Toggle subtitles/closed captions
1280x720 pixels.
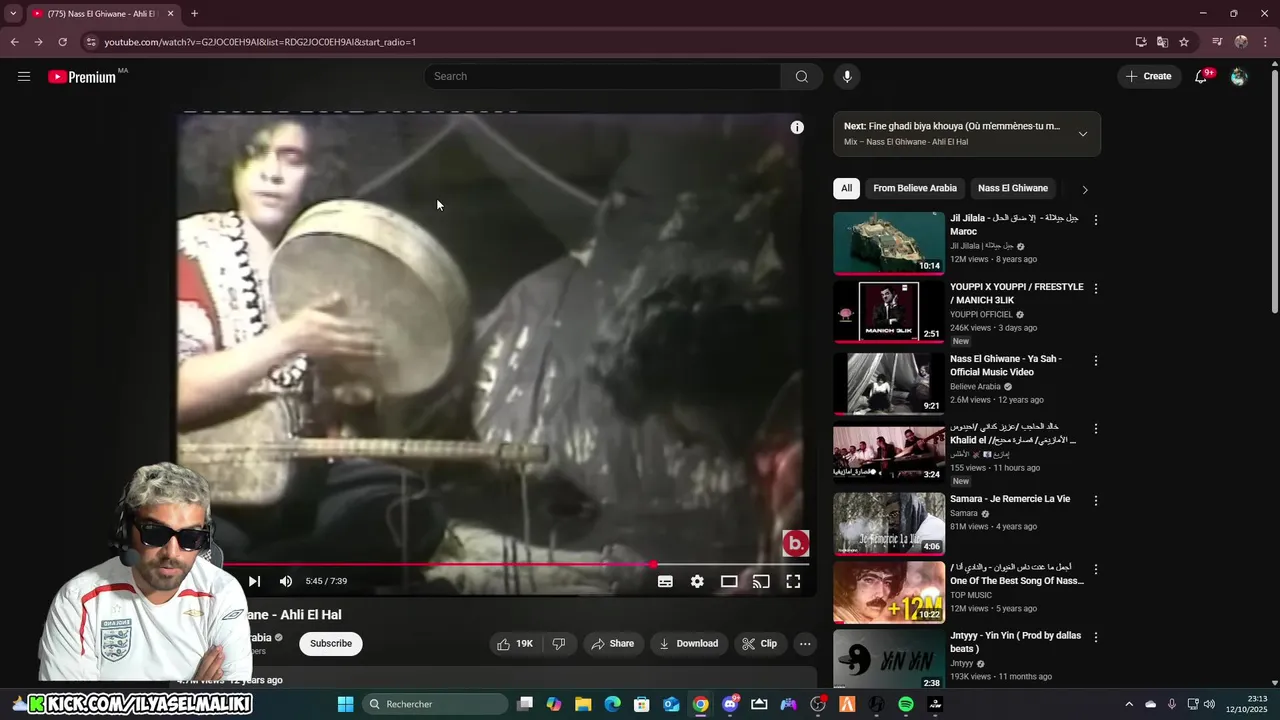(665, 581)
